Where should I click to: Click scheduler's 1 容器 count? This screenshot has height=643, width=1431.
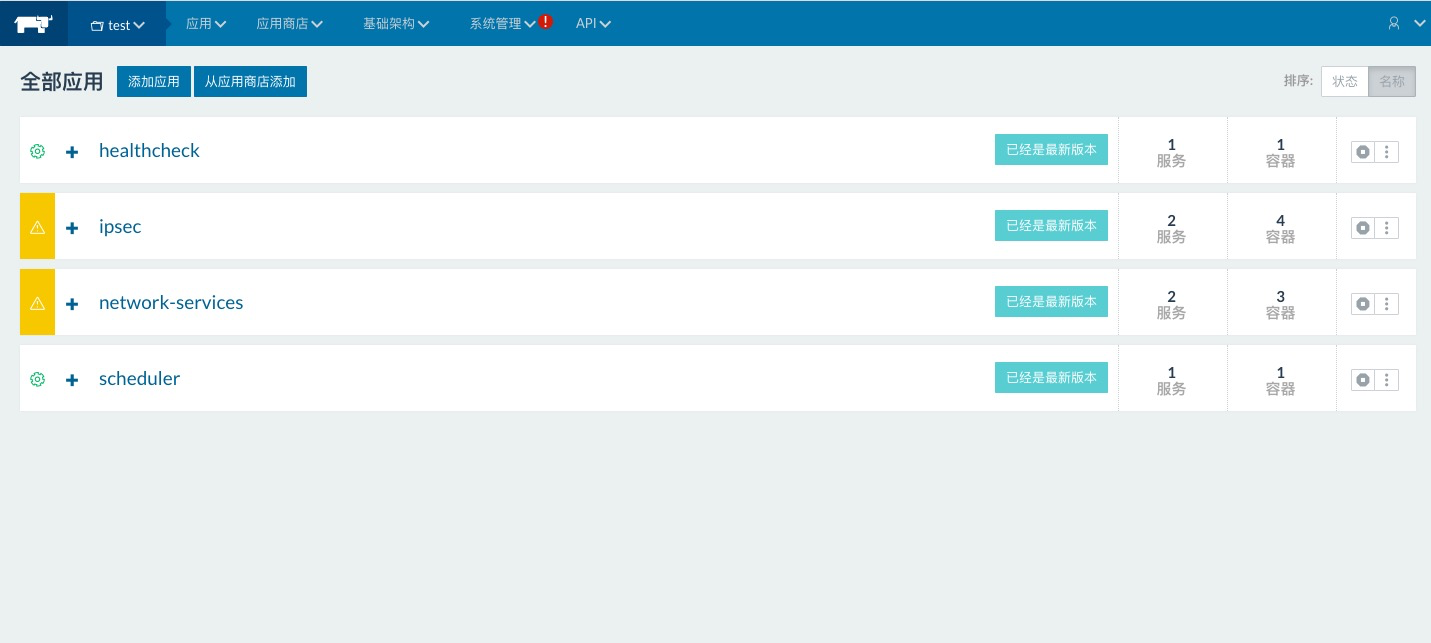coord(1281,380)
